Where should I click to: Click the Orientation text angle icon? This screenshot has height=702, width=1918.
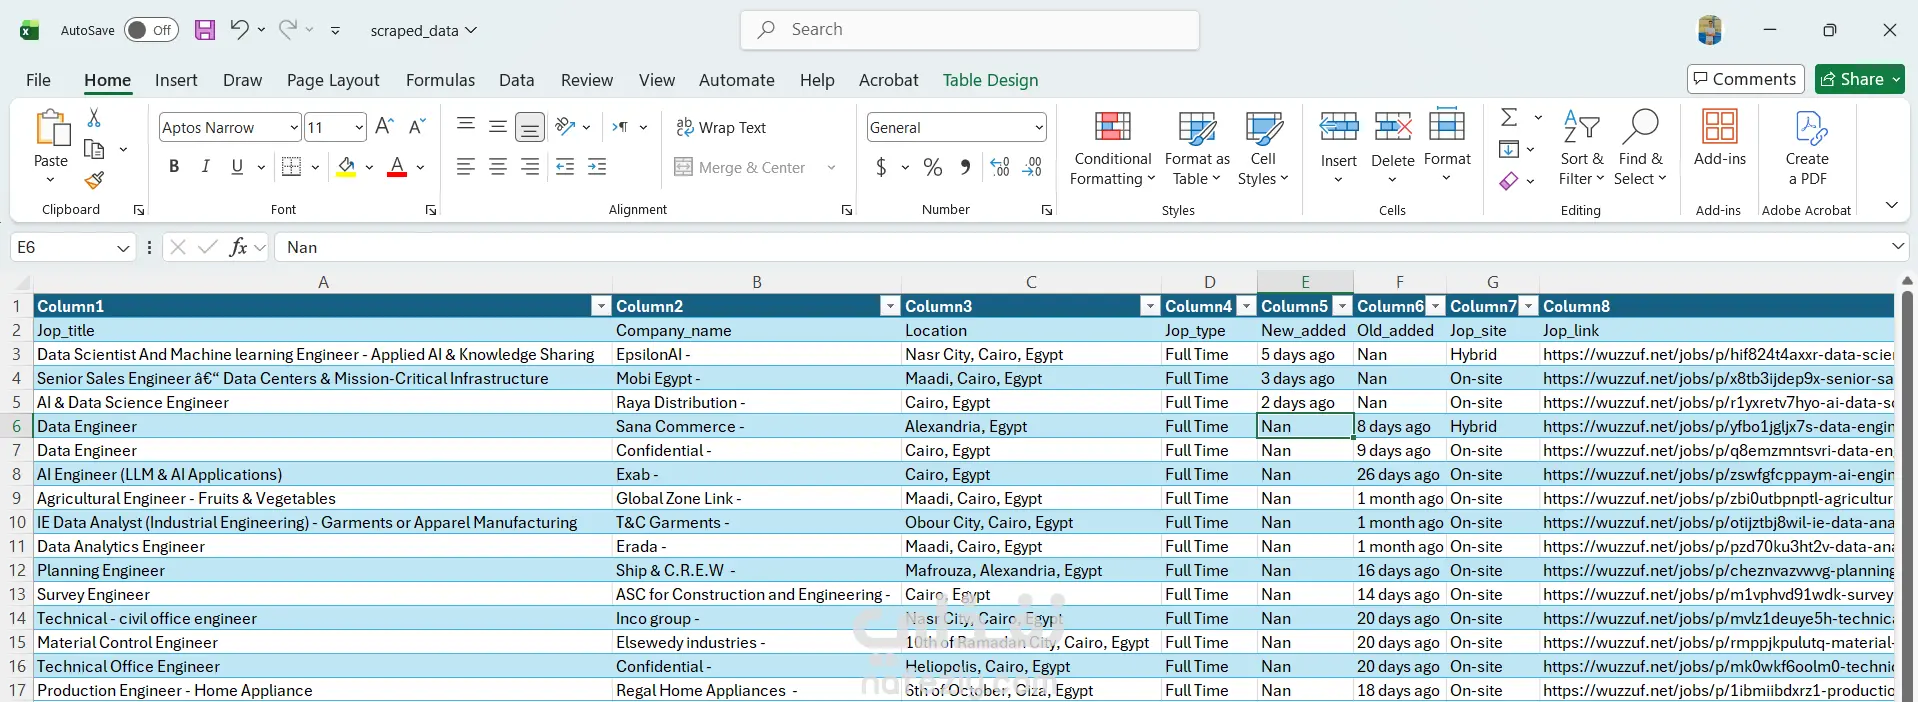click(x=566, y=127)
